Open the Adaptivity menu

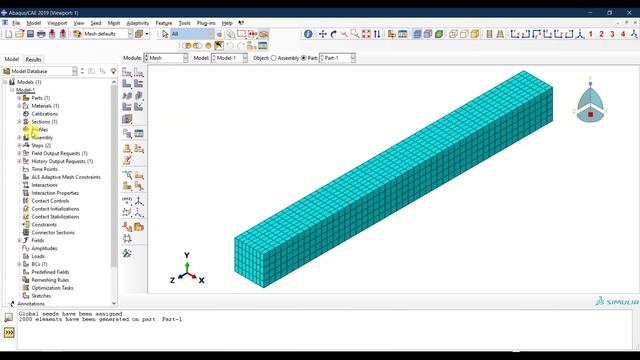click(x=138, y=23)
